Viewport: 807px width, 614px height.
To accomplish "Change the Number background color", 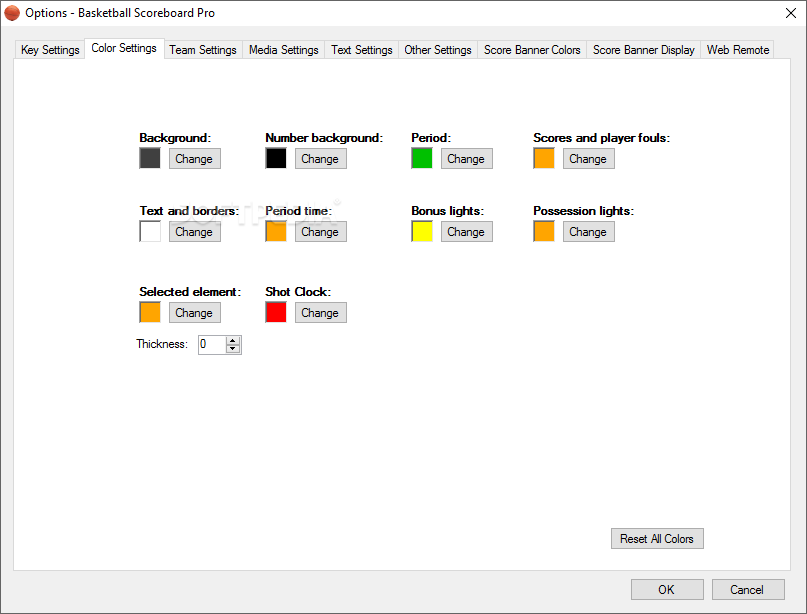I will tap(321, 159).
